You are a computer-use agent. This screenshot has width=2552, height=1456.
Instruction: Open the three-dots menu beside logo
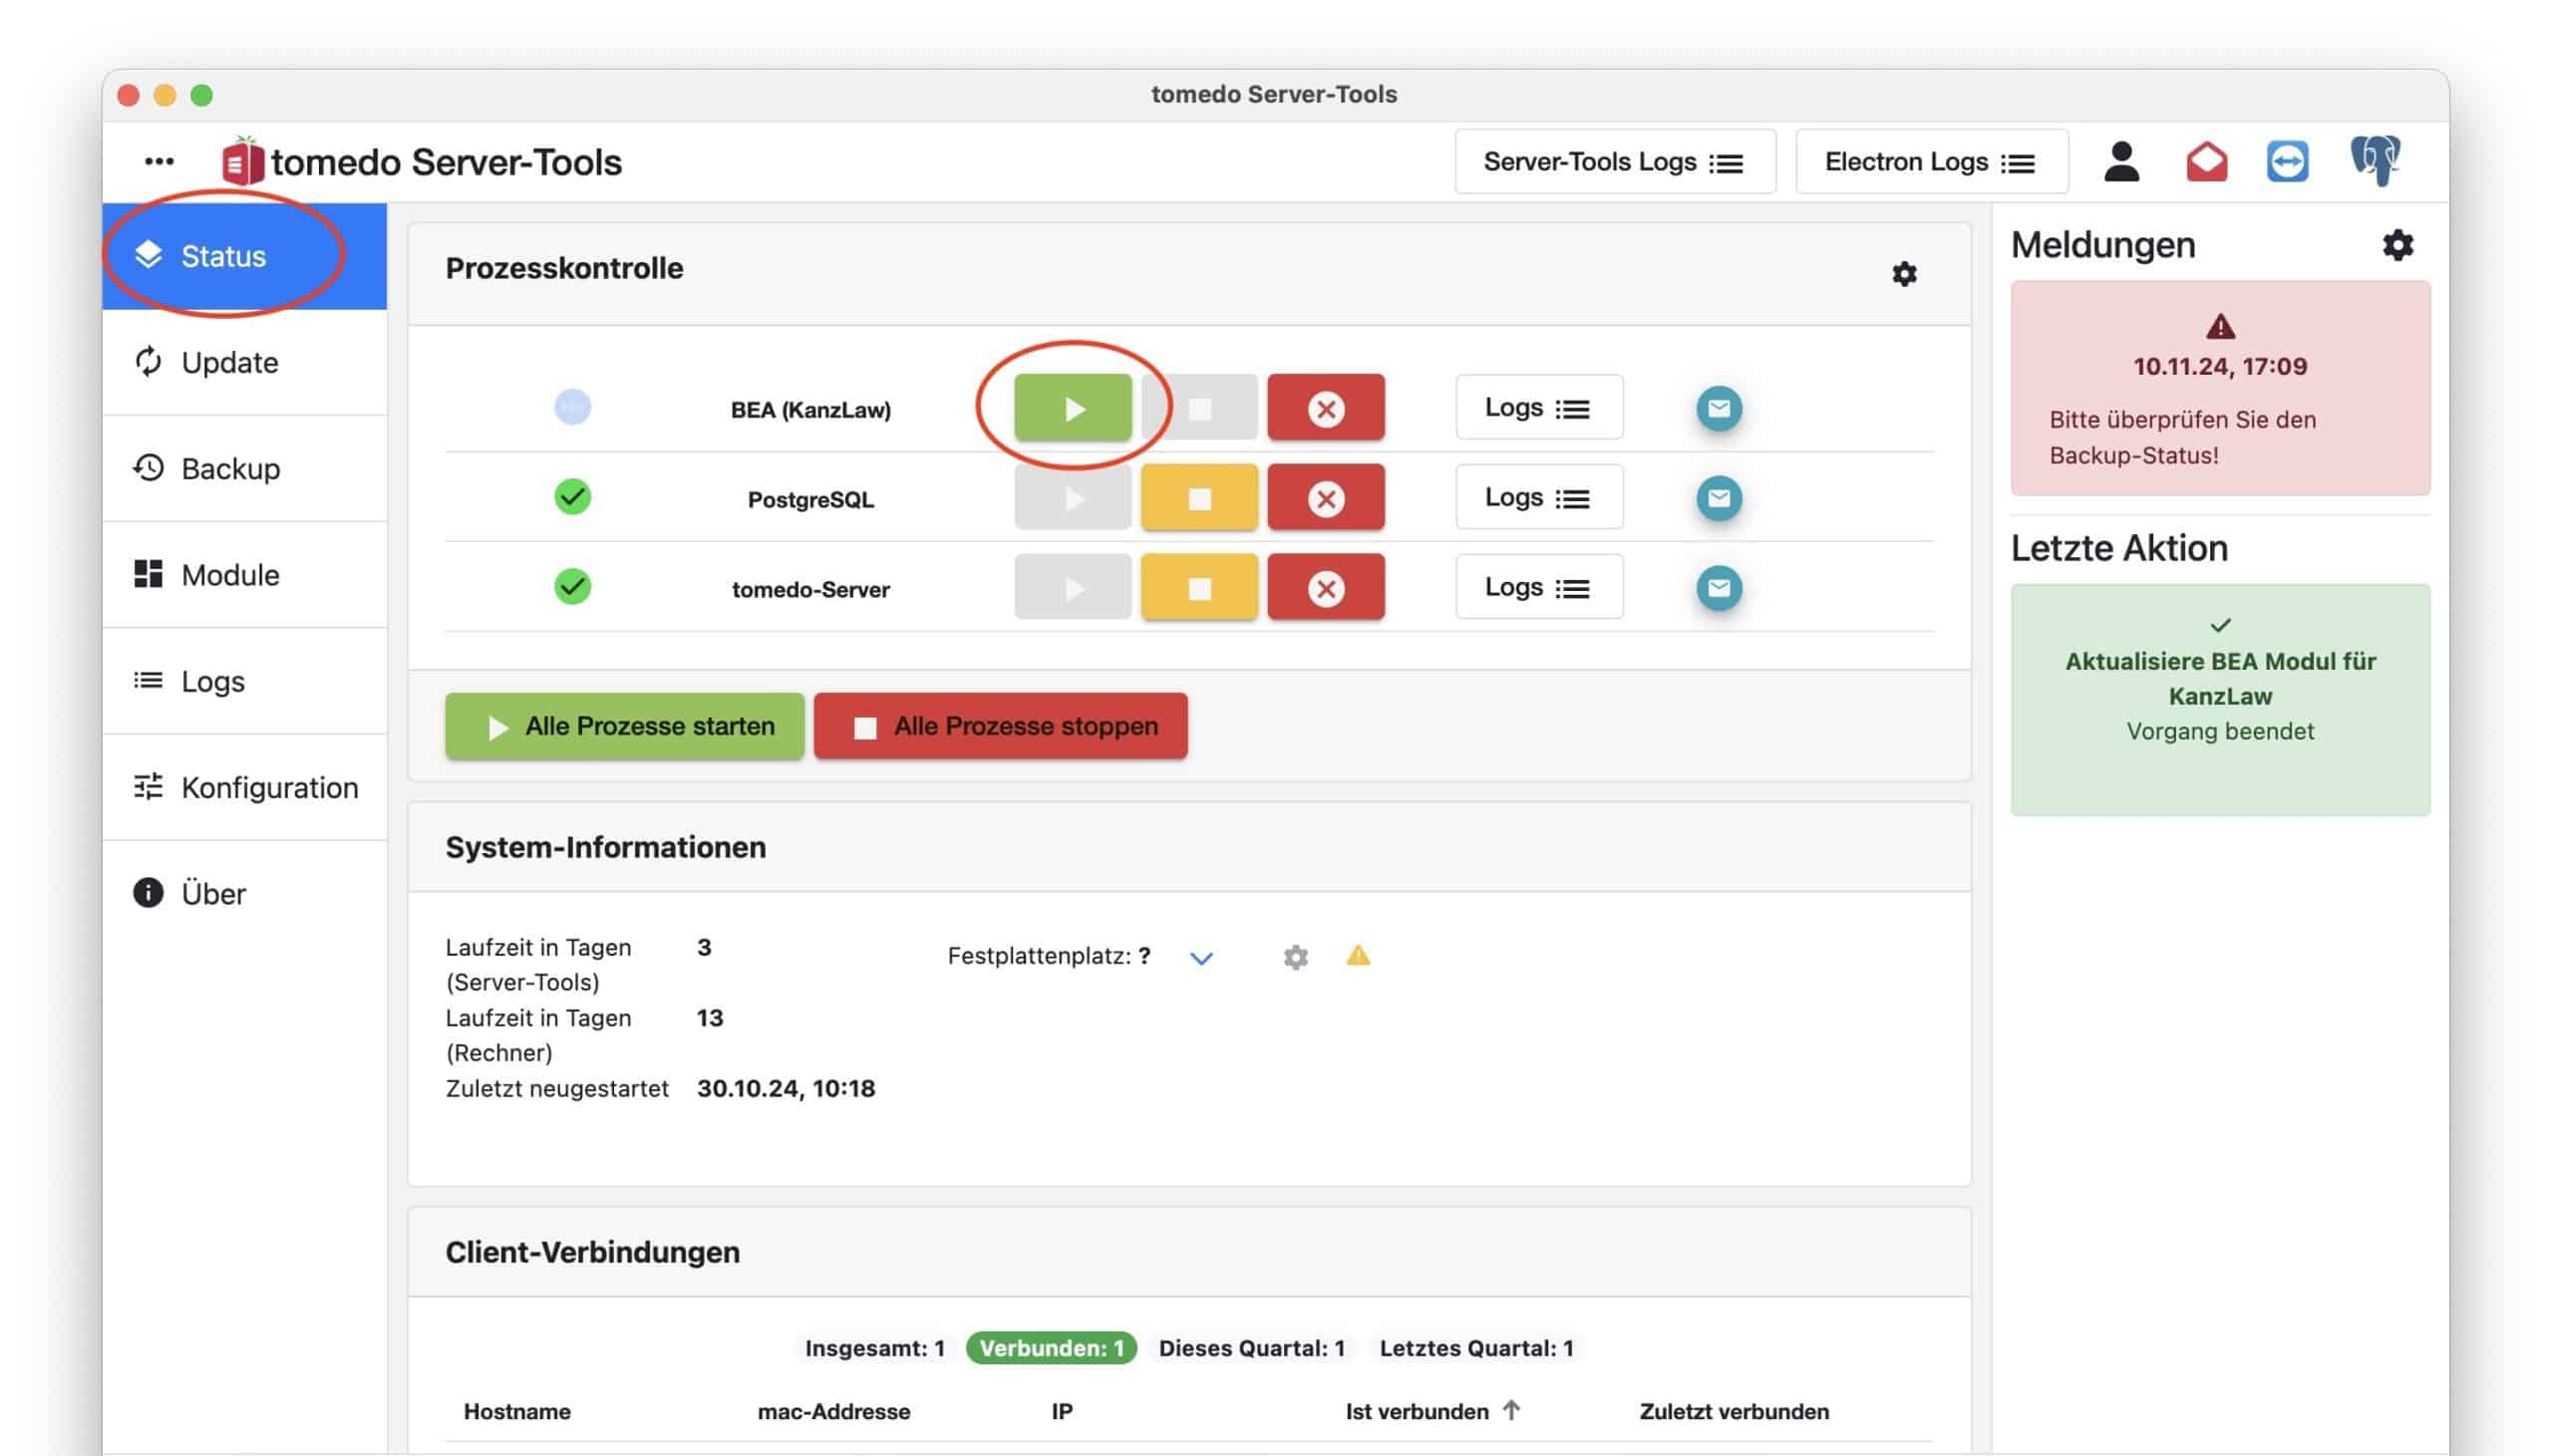pyautogui.click(x=159, y=161)
